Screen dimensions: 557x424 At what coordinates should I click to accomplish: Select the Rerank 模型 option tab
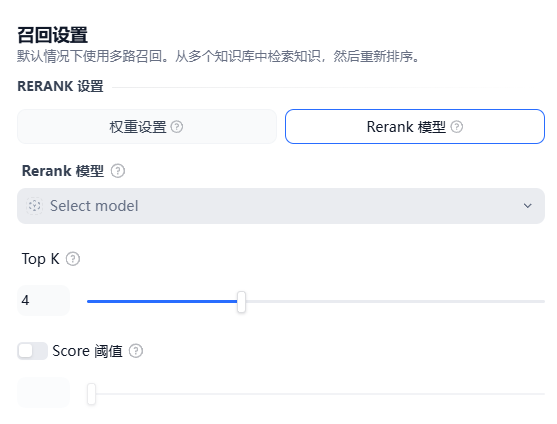tap(415, 126)
